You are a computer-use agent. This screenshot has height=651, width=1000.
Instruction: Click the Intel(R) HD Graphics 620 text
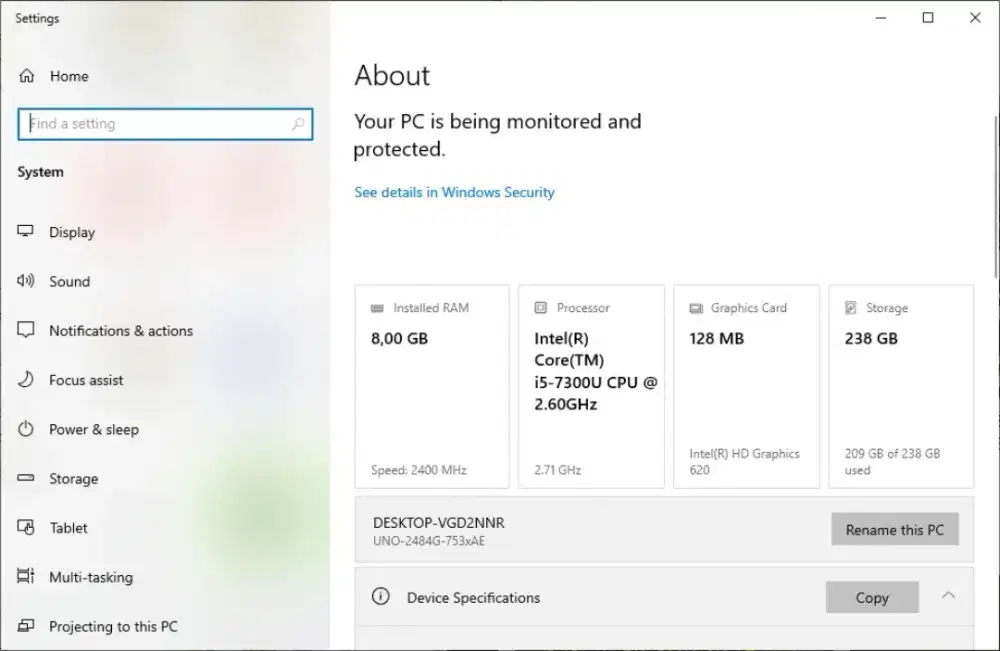pyautogui.click(x=744, y=462)
